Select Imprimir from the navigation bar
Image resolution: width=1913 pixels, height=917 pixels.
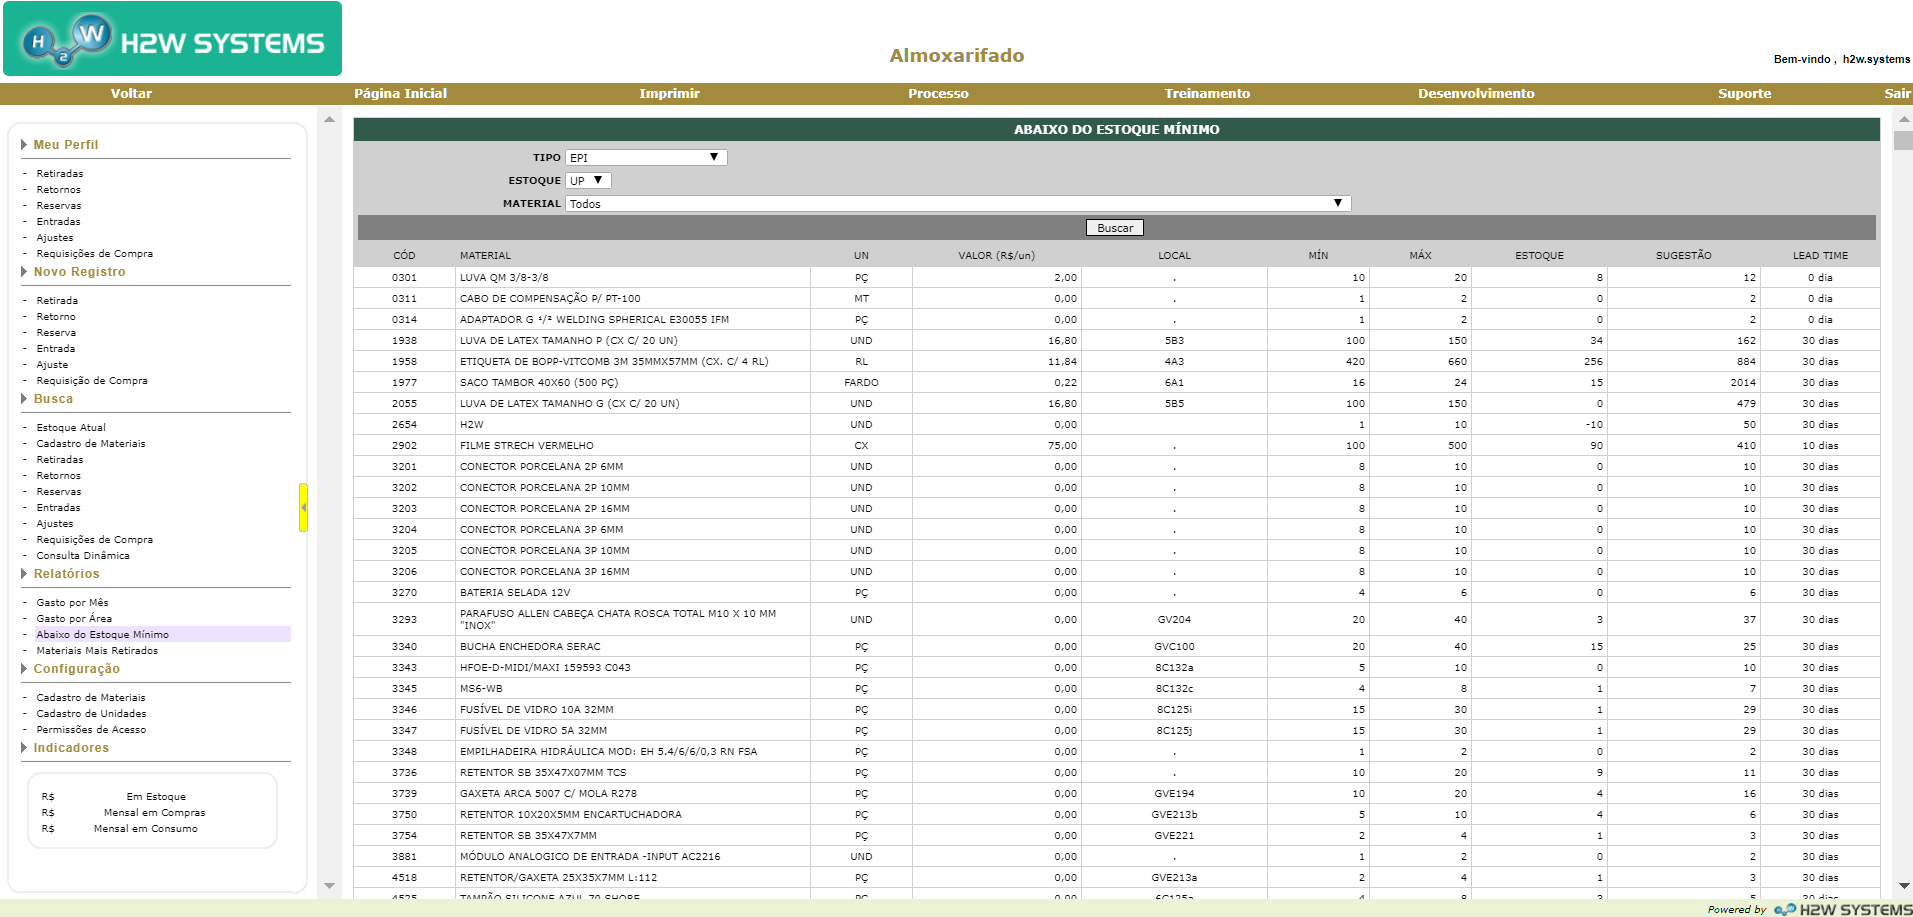(x=669, y=94)
